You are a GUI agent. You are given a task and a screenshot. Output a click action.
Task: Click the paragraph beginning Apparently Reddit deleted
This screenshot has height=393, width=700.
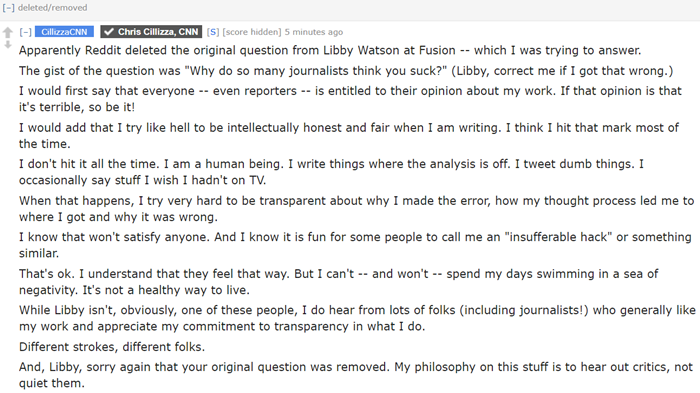coord(330,50)
